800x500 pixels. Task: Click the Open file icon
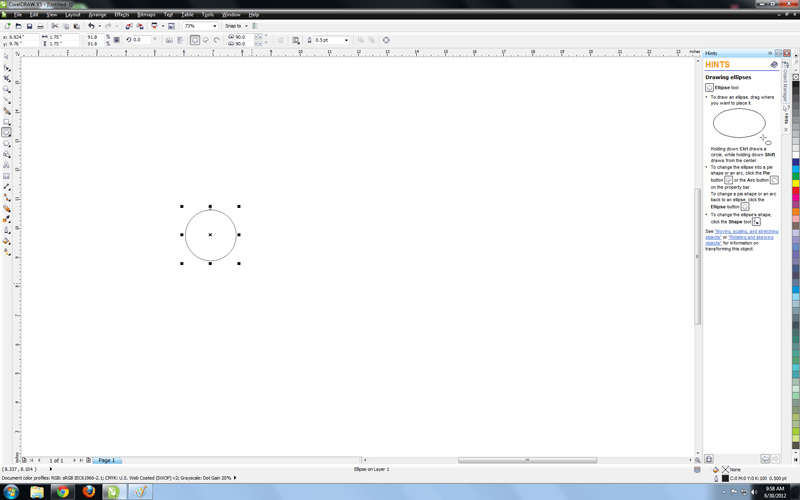tap(18, 26)
